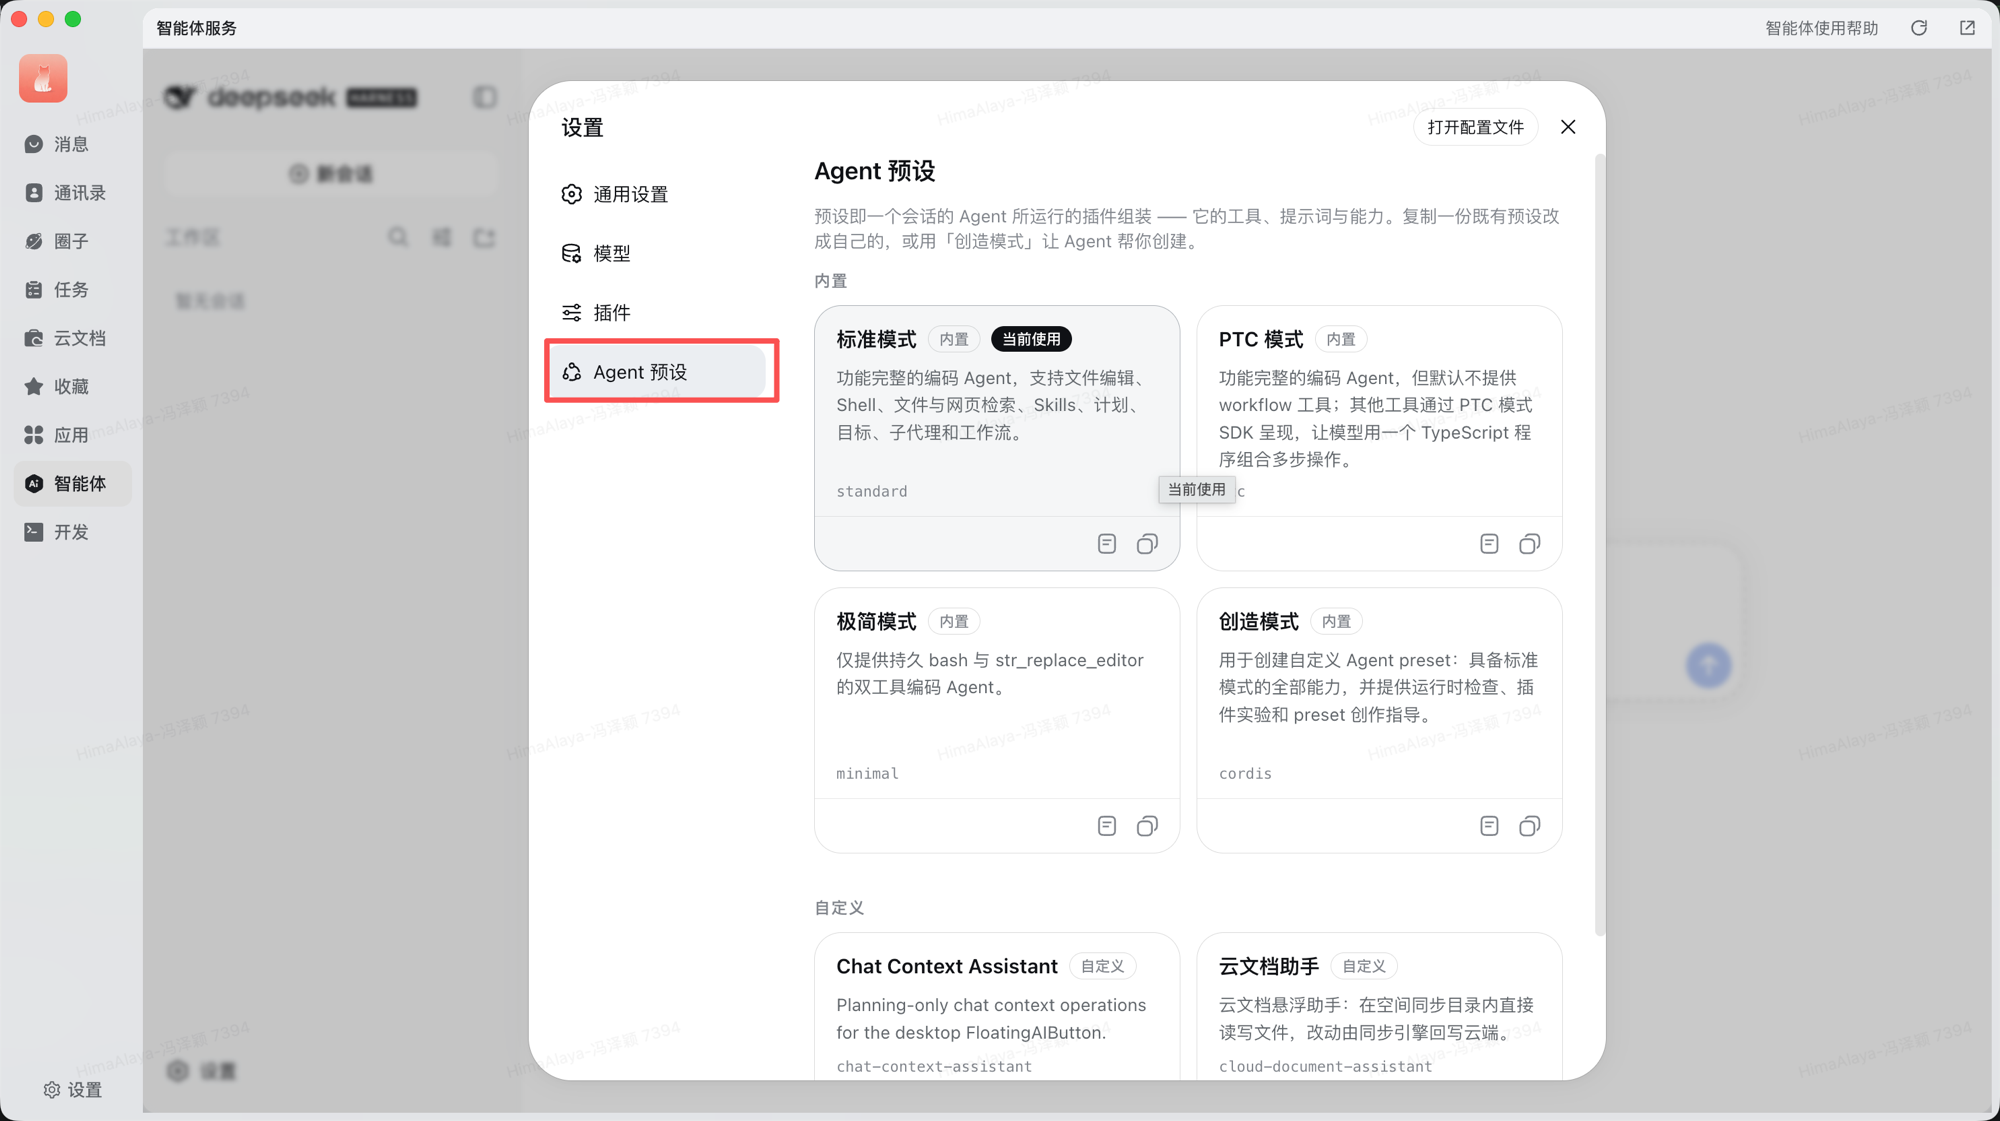Copy the 标准模式 preset
Viewport: 2000px width, 1121px height.
tap(1147, 544)
